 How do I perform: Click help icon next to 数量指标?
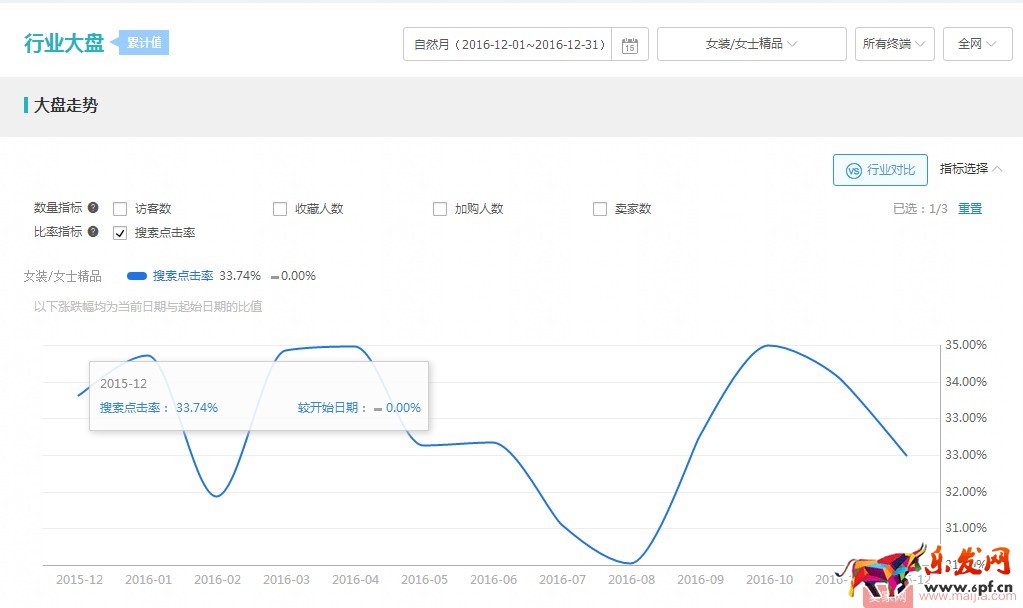(x=93, y=208)
